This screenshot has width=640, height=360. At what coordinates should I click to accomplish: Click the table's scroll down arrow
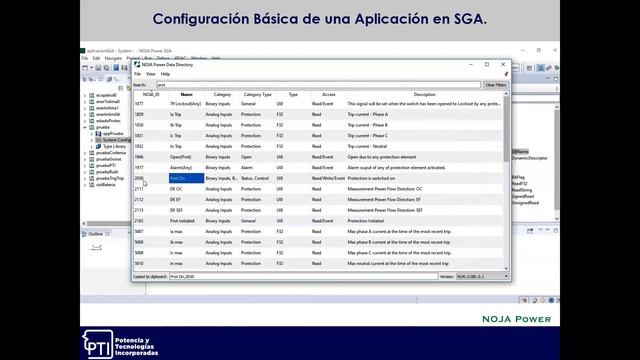[506, 268]
